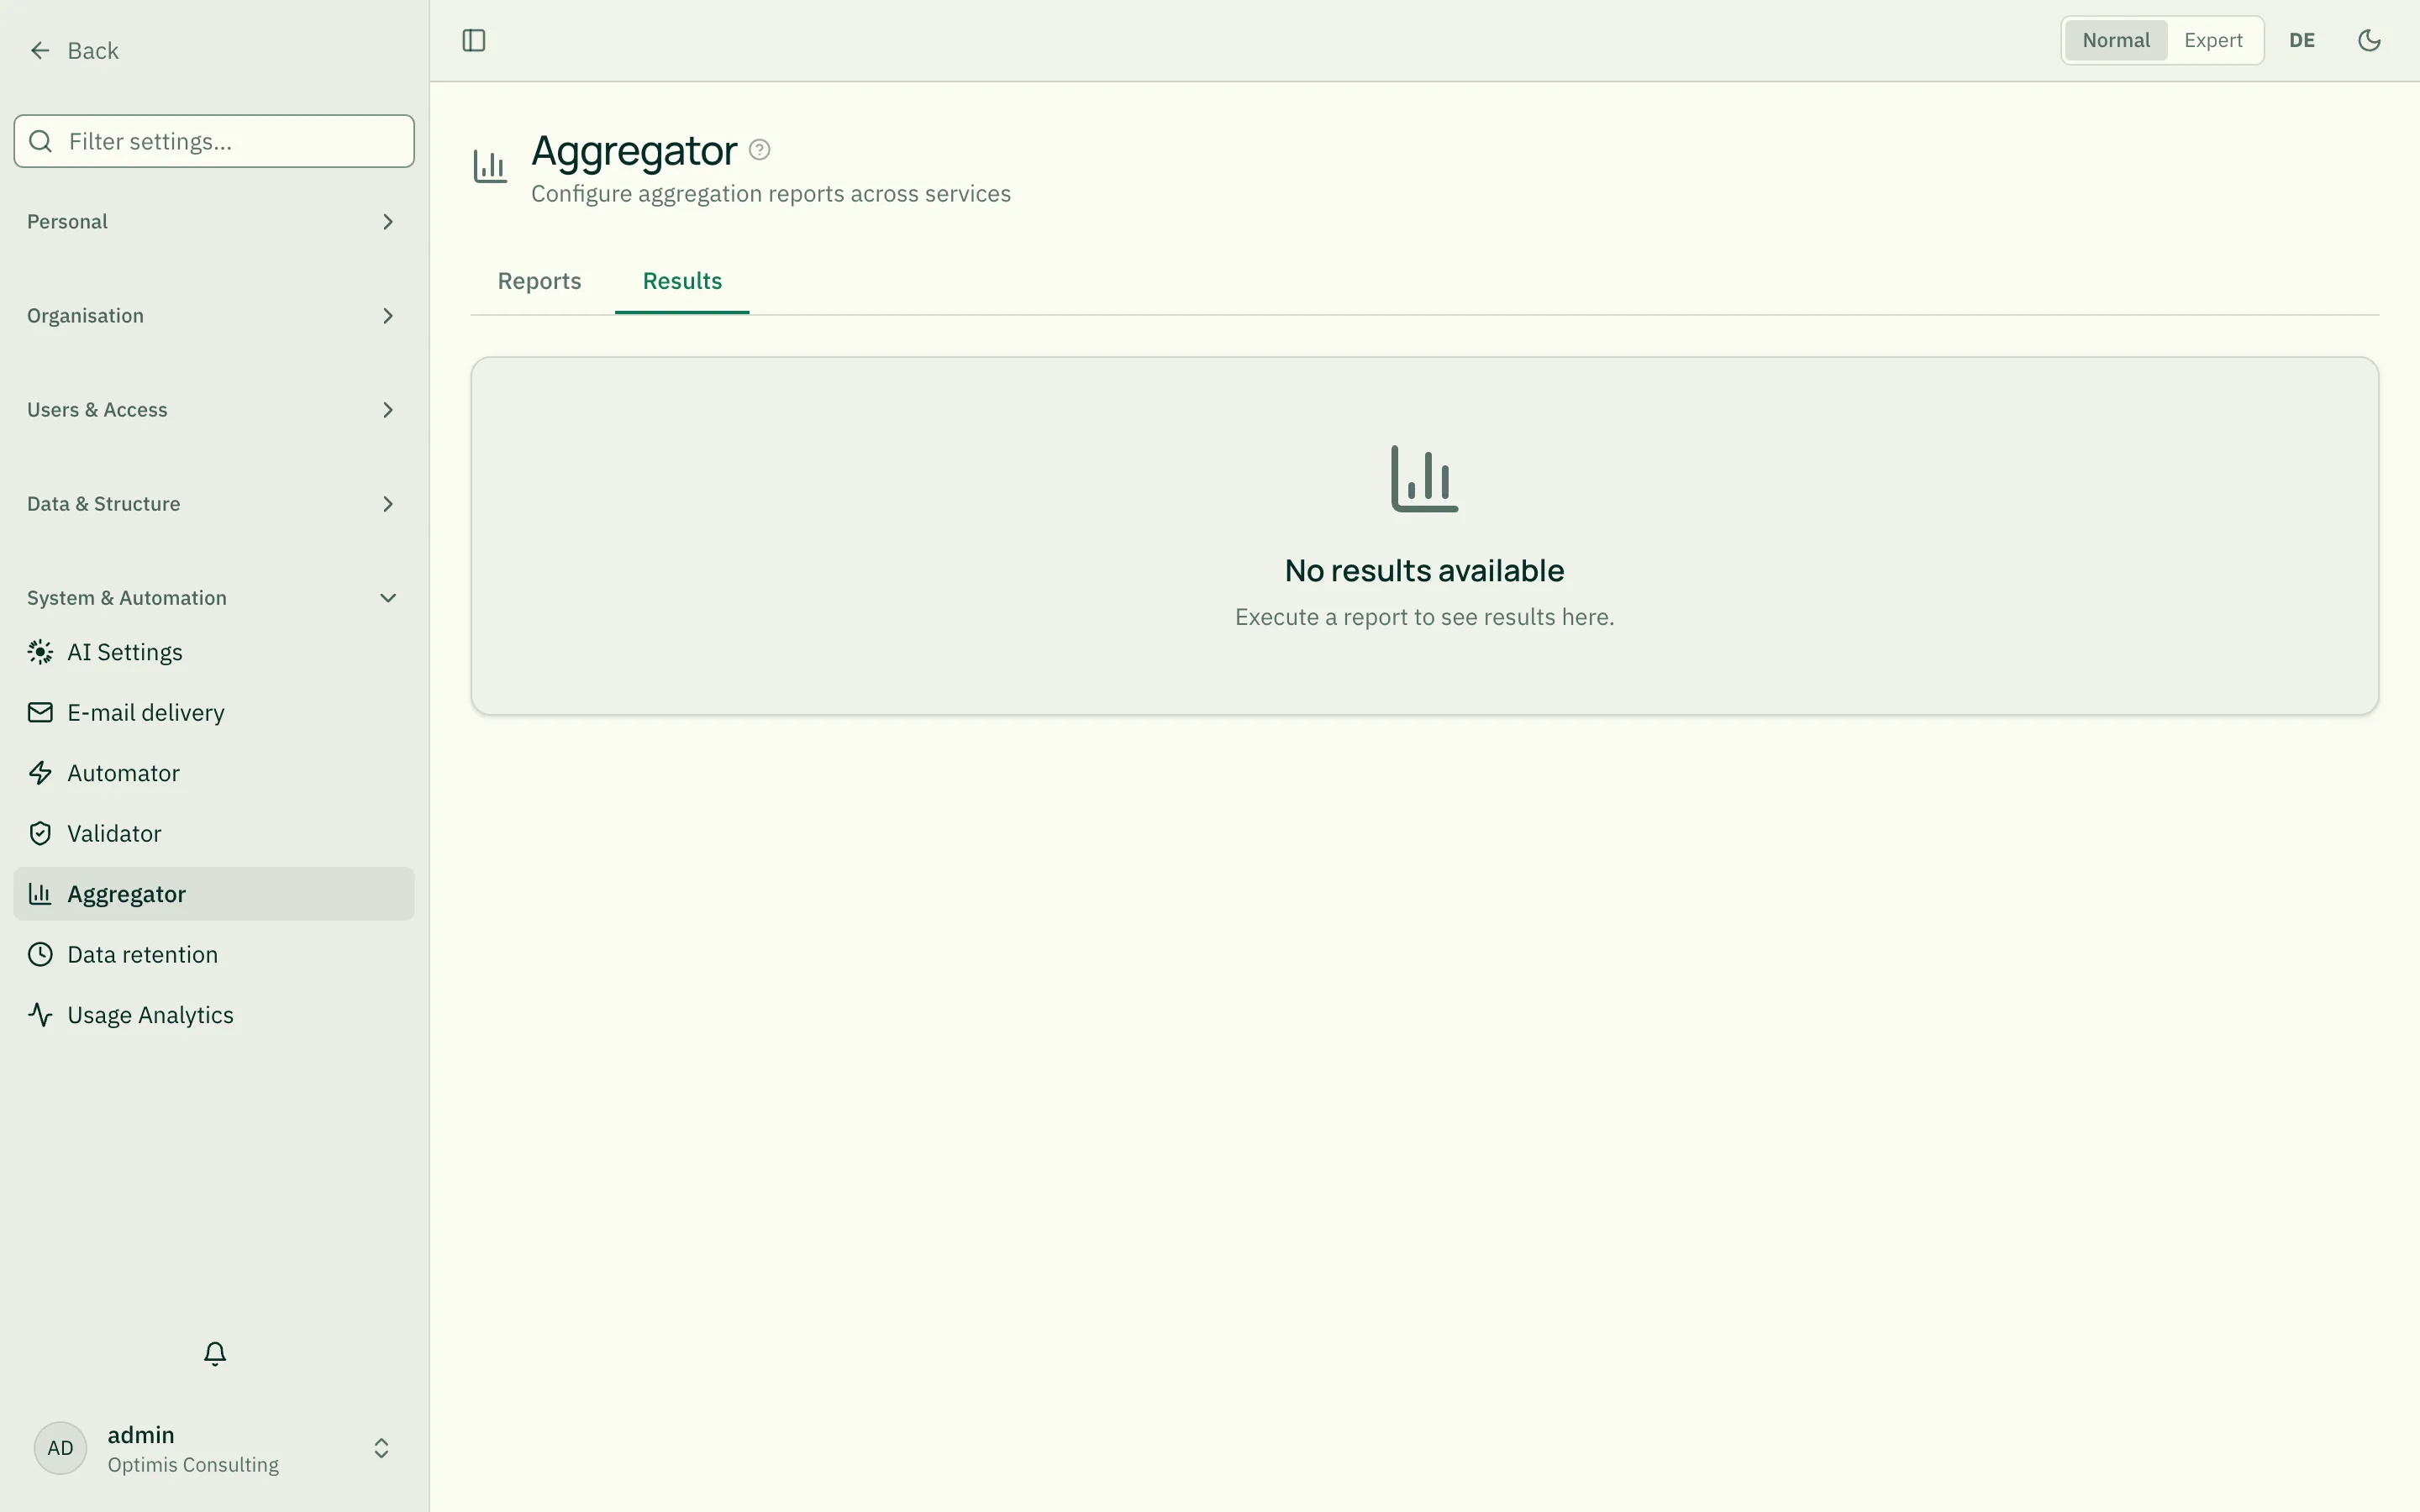Open AI Settings page
This screenshot has height=1512, width=2420.
(214, 652)
